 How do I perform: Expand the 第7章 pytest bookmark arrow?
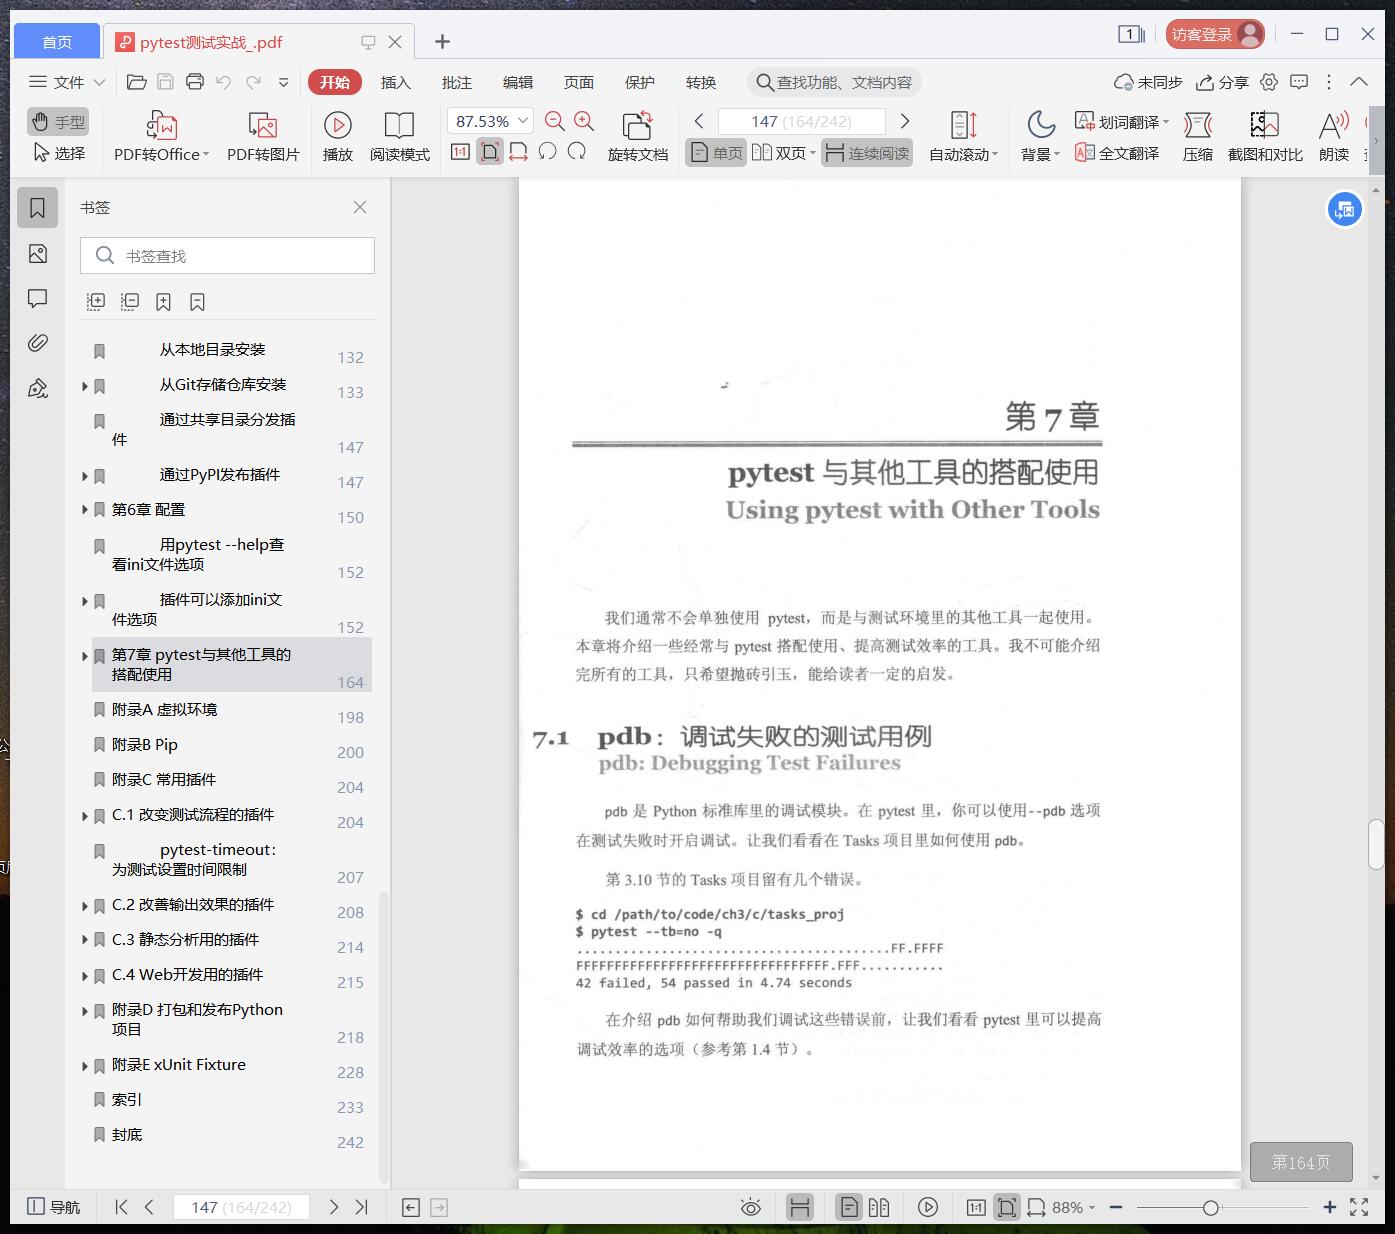85,656
